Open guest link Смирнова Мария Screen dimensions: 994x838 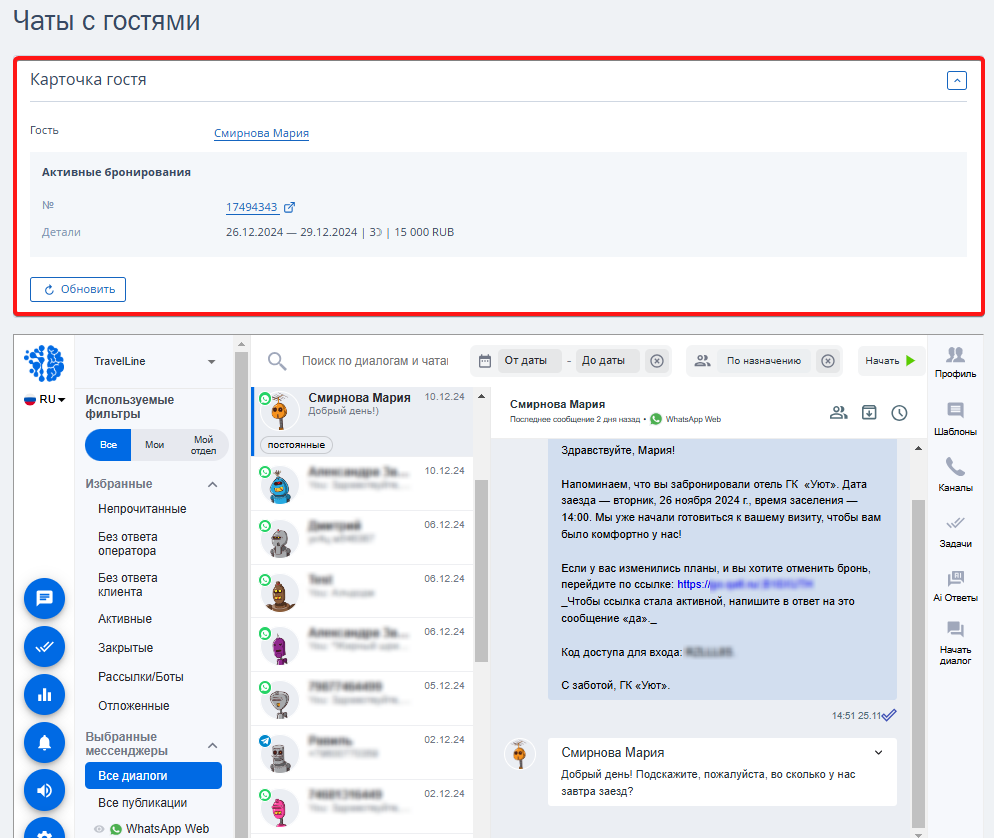[261, 133]
